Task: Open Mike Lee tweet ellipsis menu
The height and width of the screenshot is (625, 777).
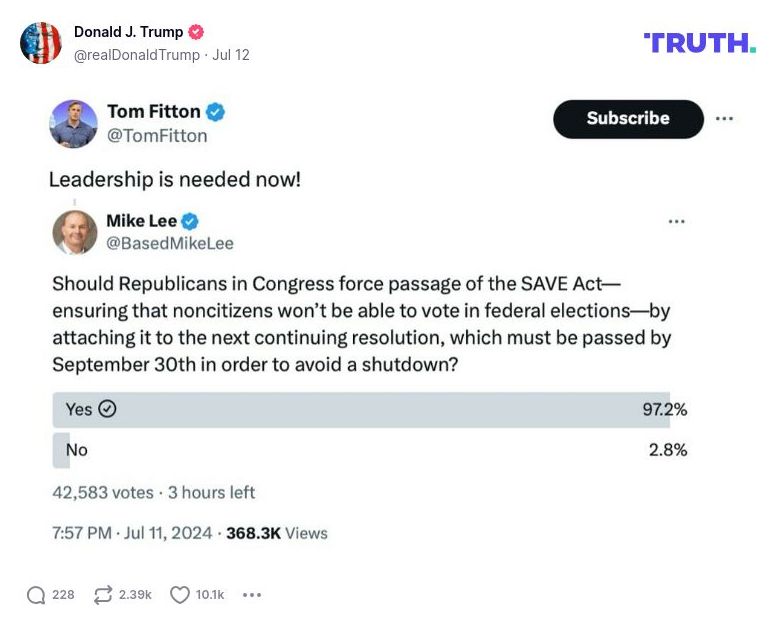Action: click(x=676, y=221)
